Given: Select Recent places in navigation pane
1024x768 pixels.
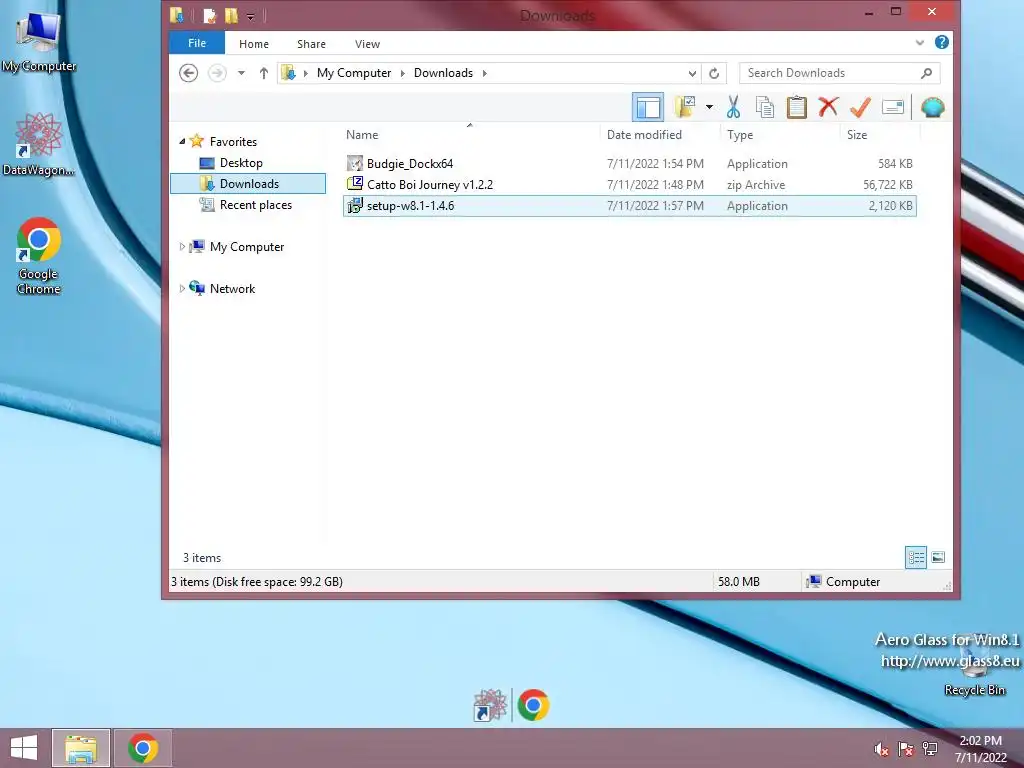Looking at the screenshot, I should [255, 204].
